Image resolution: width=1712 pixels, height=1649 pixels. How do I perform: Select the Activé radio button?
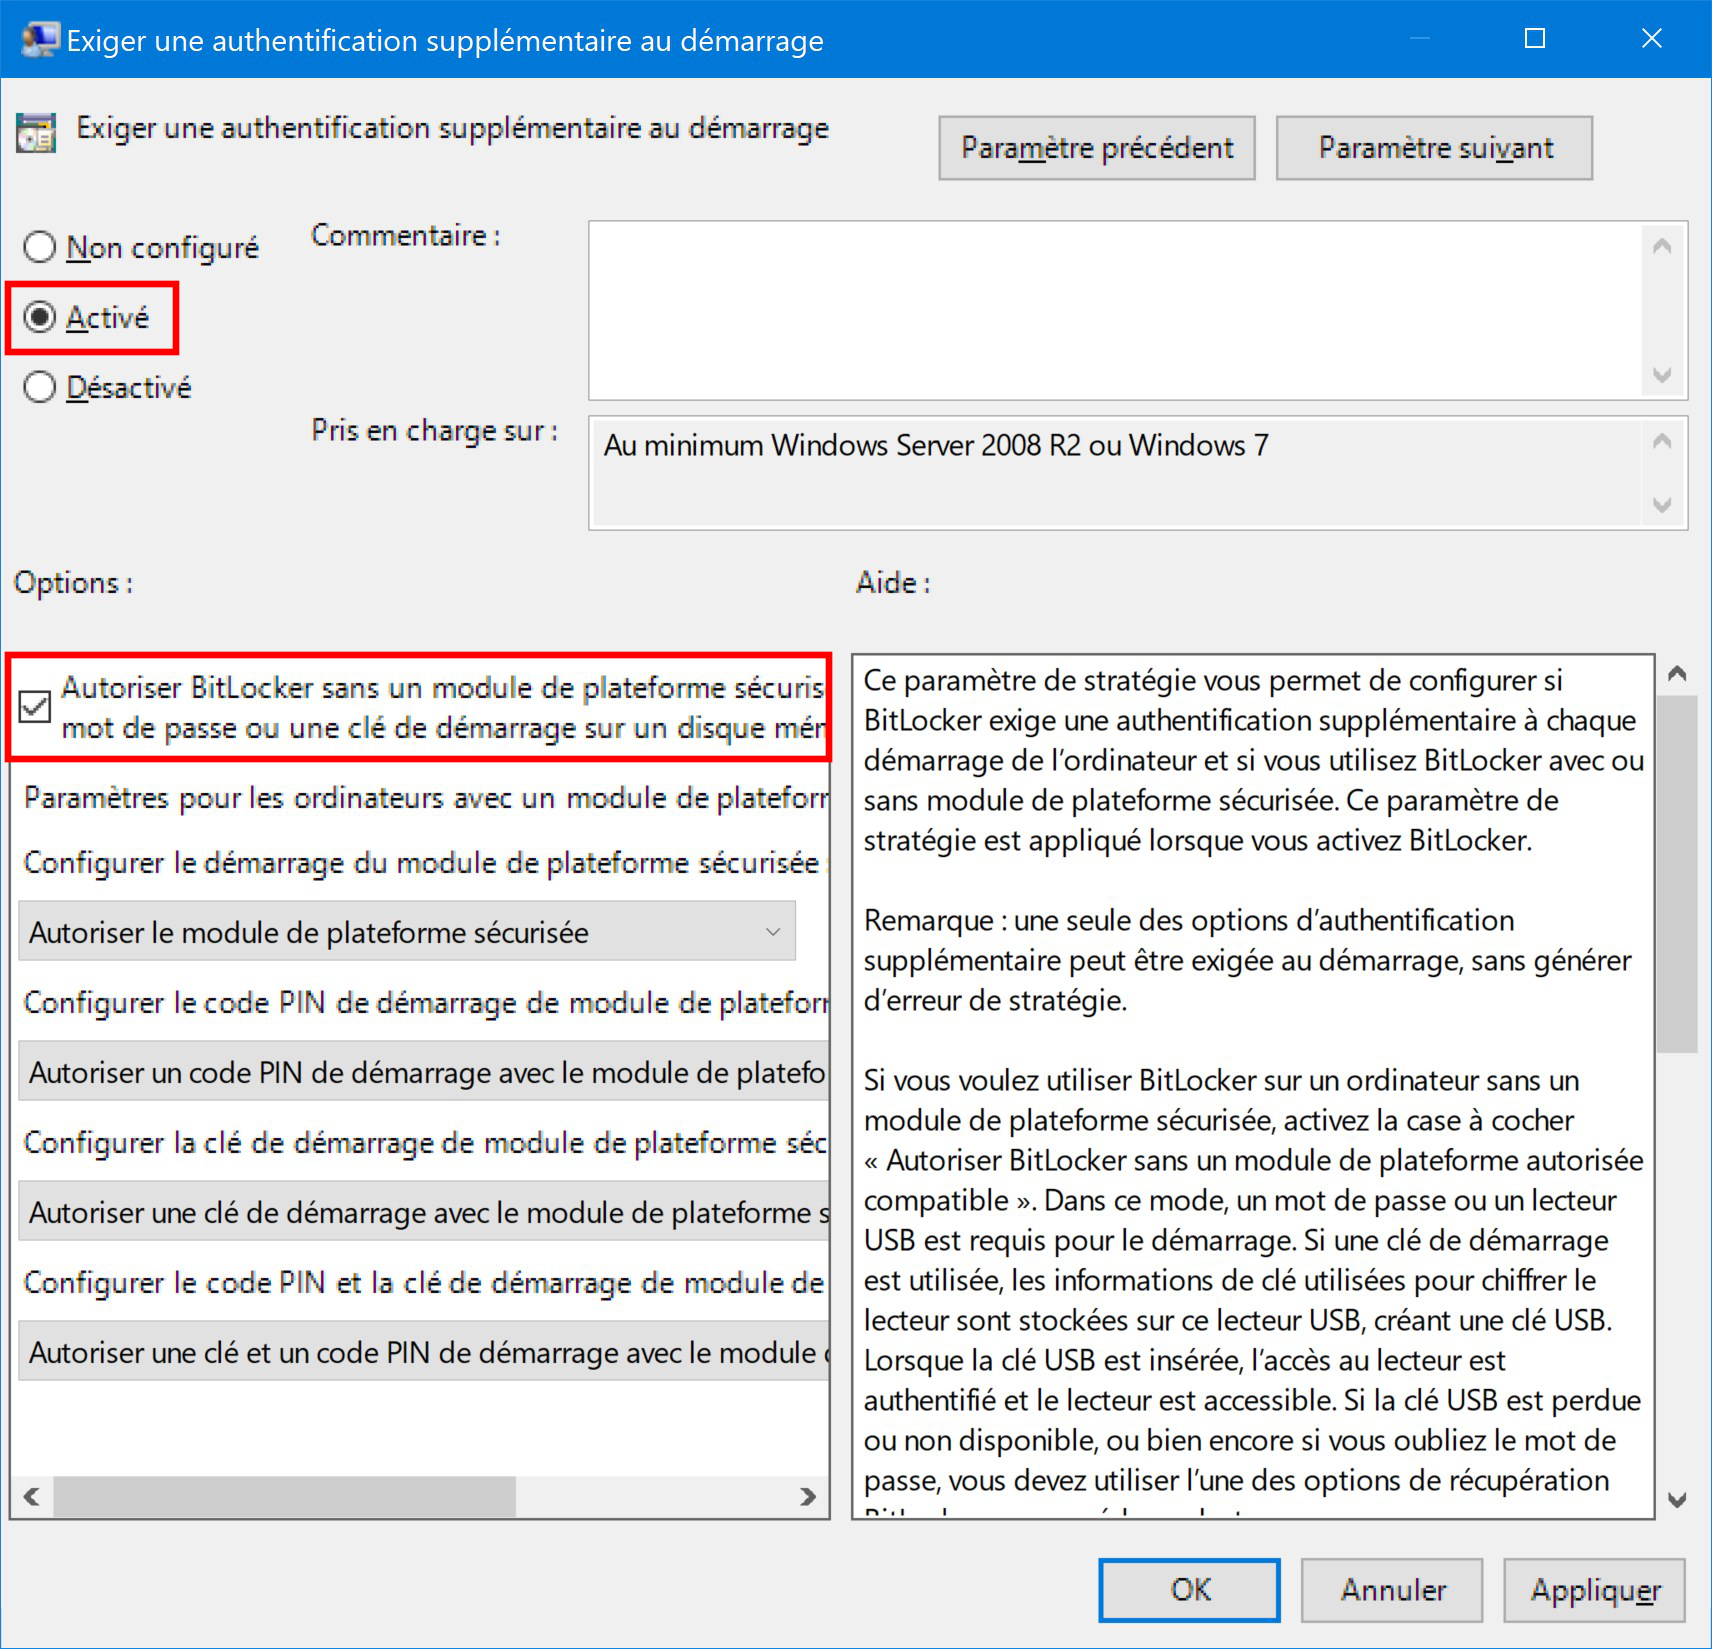[40, 317]
